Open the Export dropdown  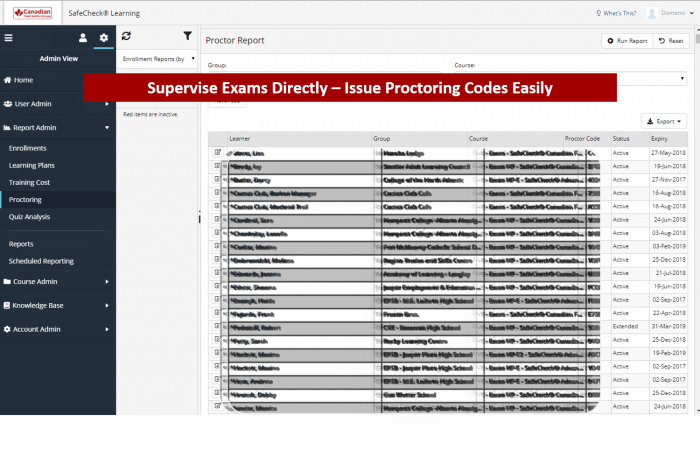click(664, 121)
